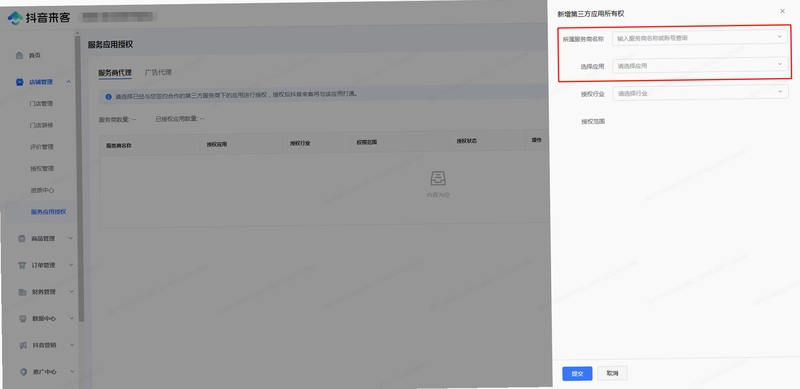Open the 评价管理 submenu item
800x389 pixels.
click(42, 147)
